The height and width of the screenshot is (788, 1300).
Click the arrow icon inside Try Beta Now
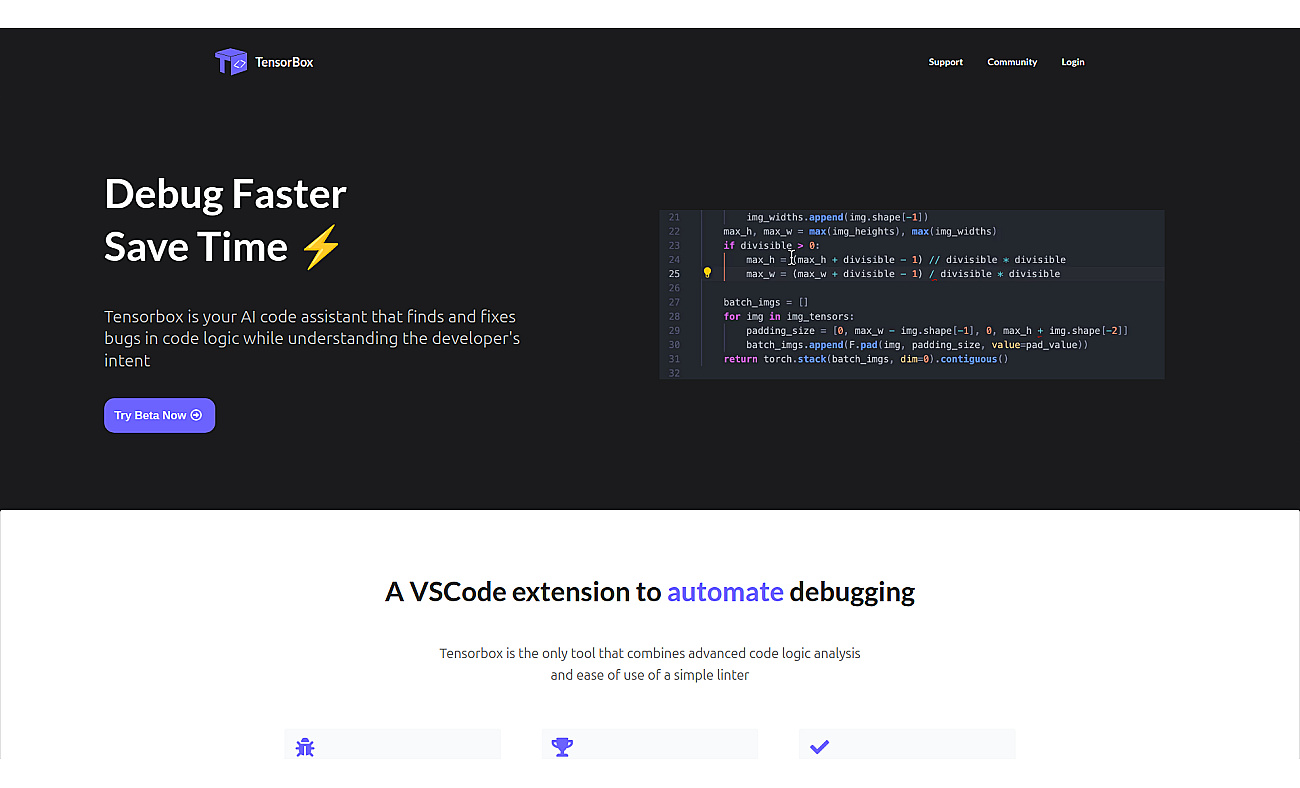(196, 415)
